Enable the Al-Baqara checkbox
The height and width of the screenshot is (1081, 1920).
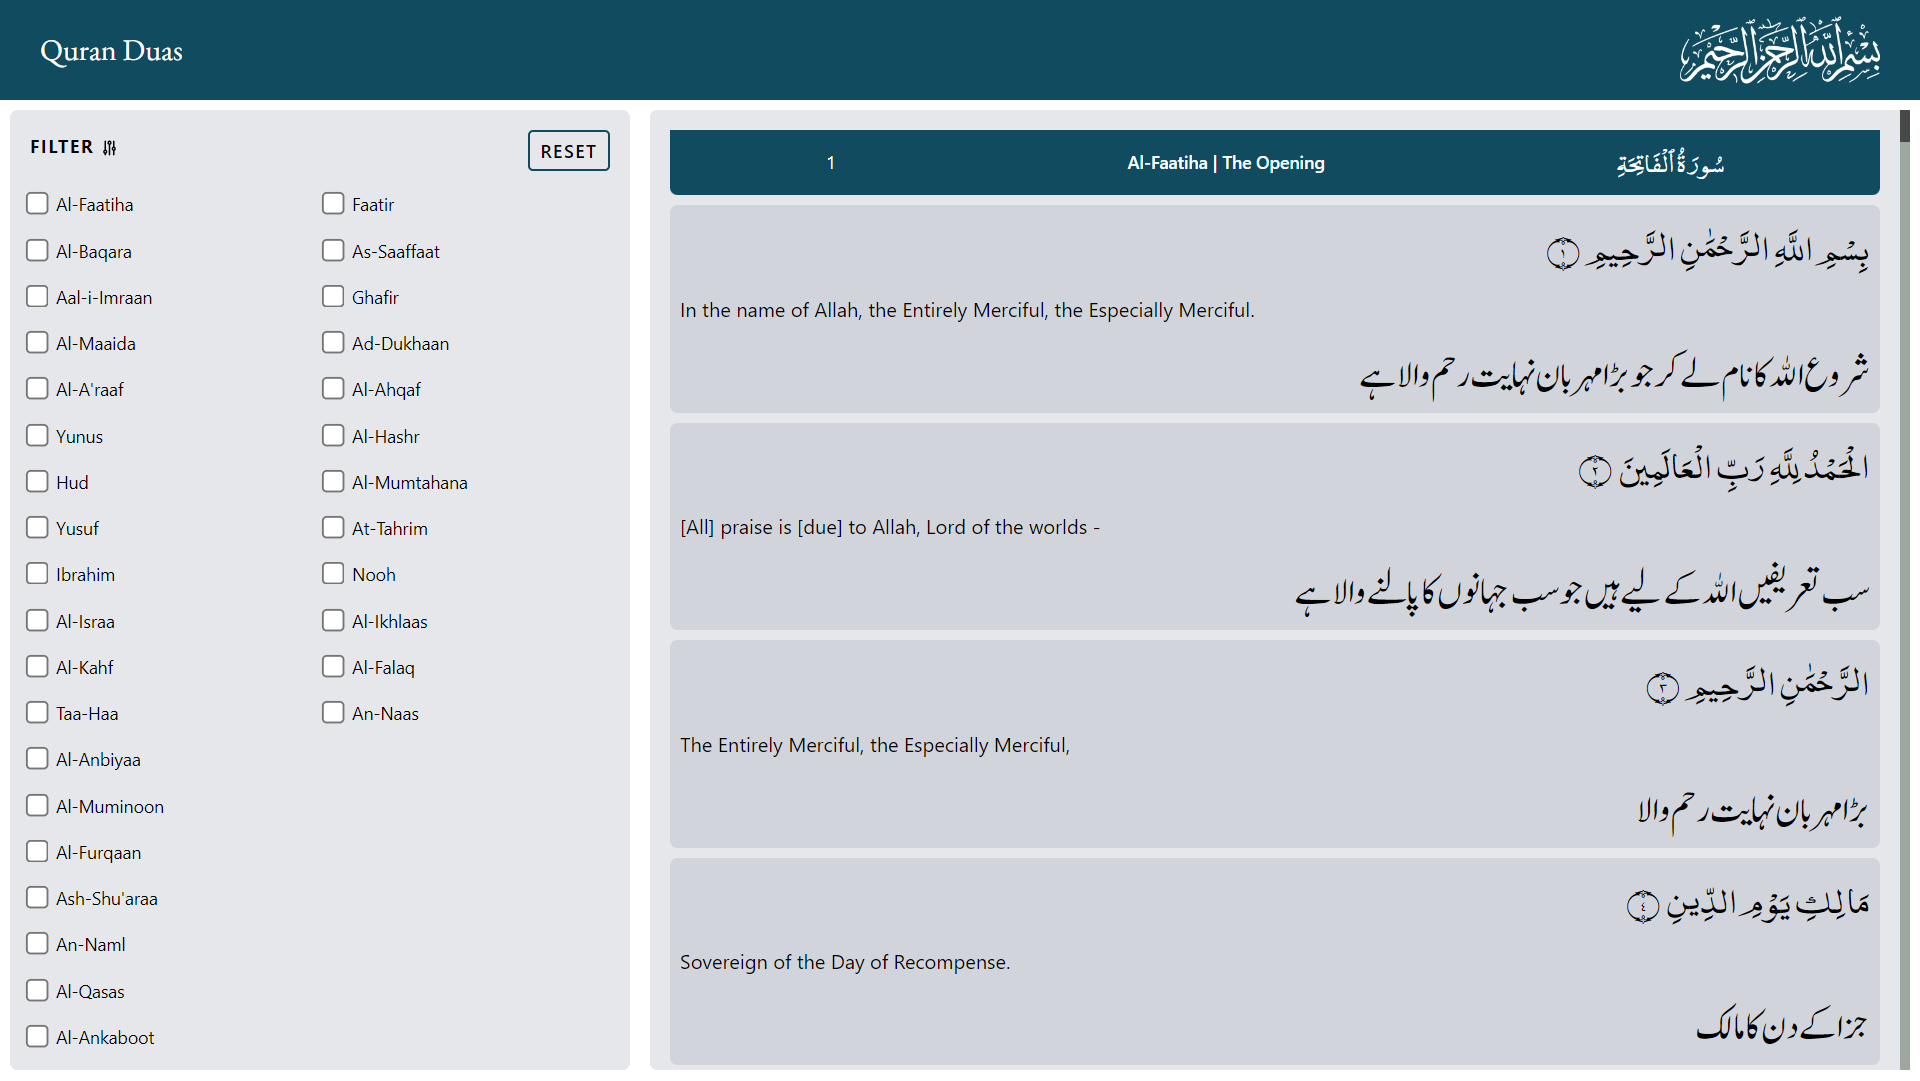[37, 250]
